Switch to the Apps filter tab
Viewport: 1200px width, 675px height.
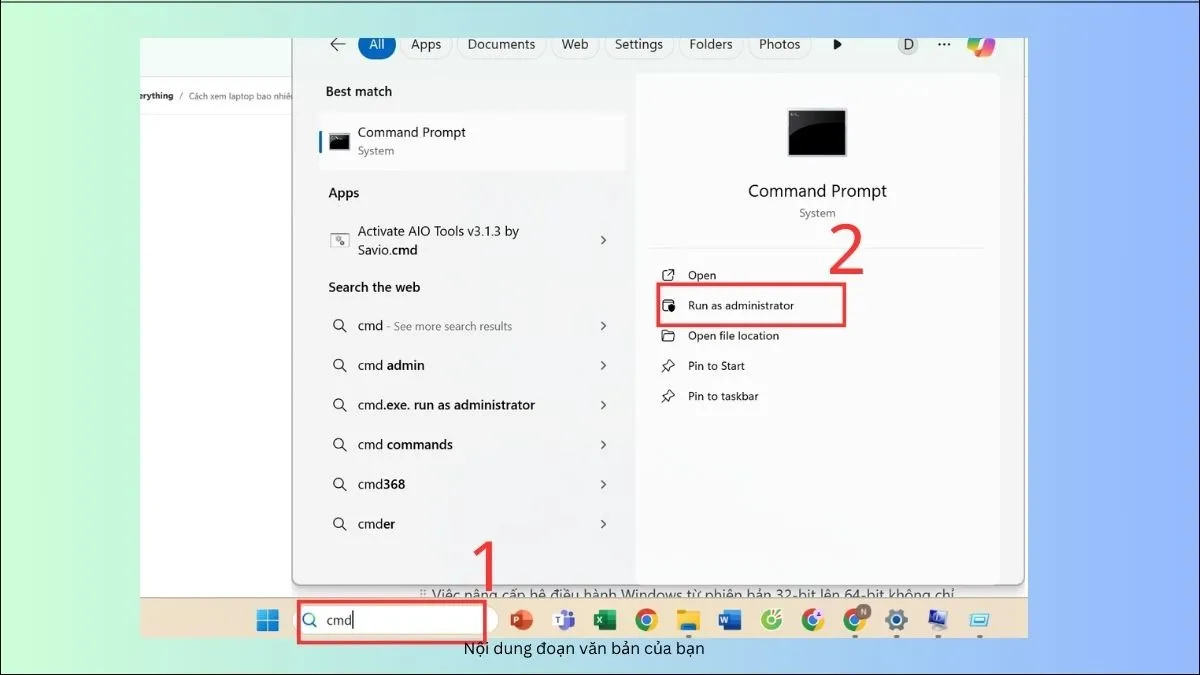pyautogui.click(x=426, y=45)
